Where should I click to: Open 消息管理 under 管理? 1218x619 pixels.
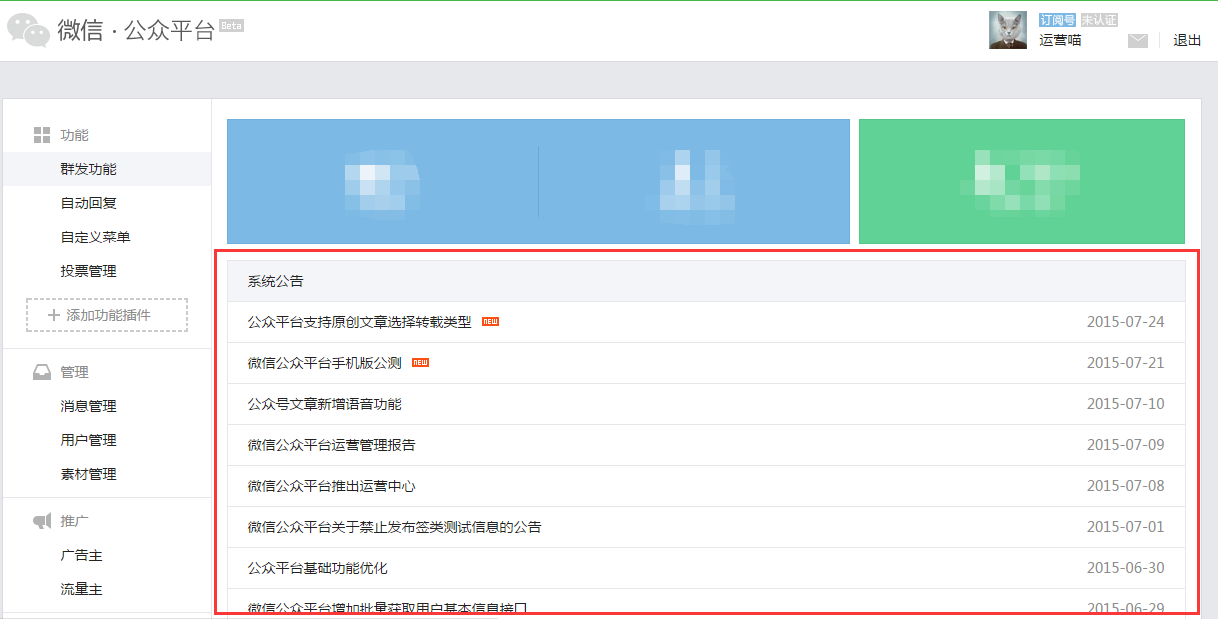coord(88,406)
